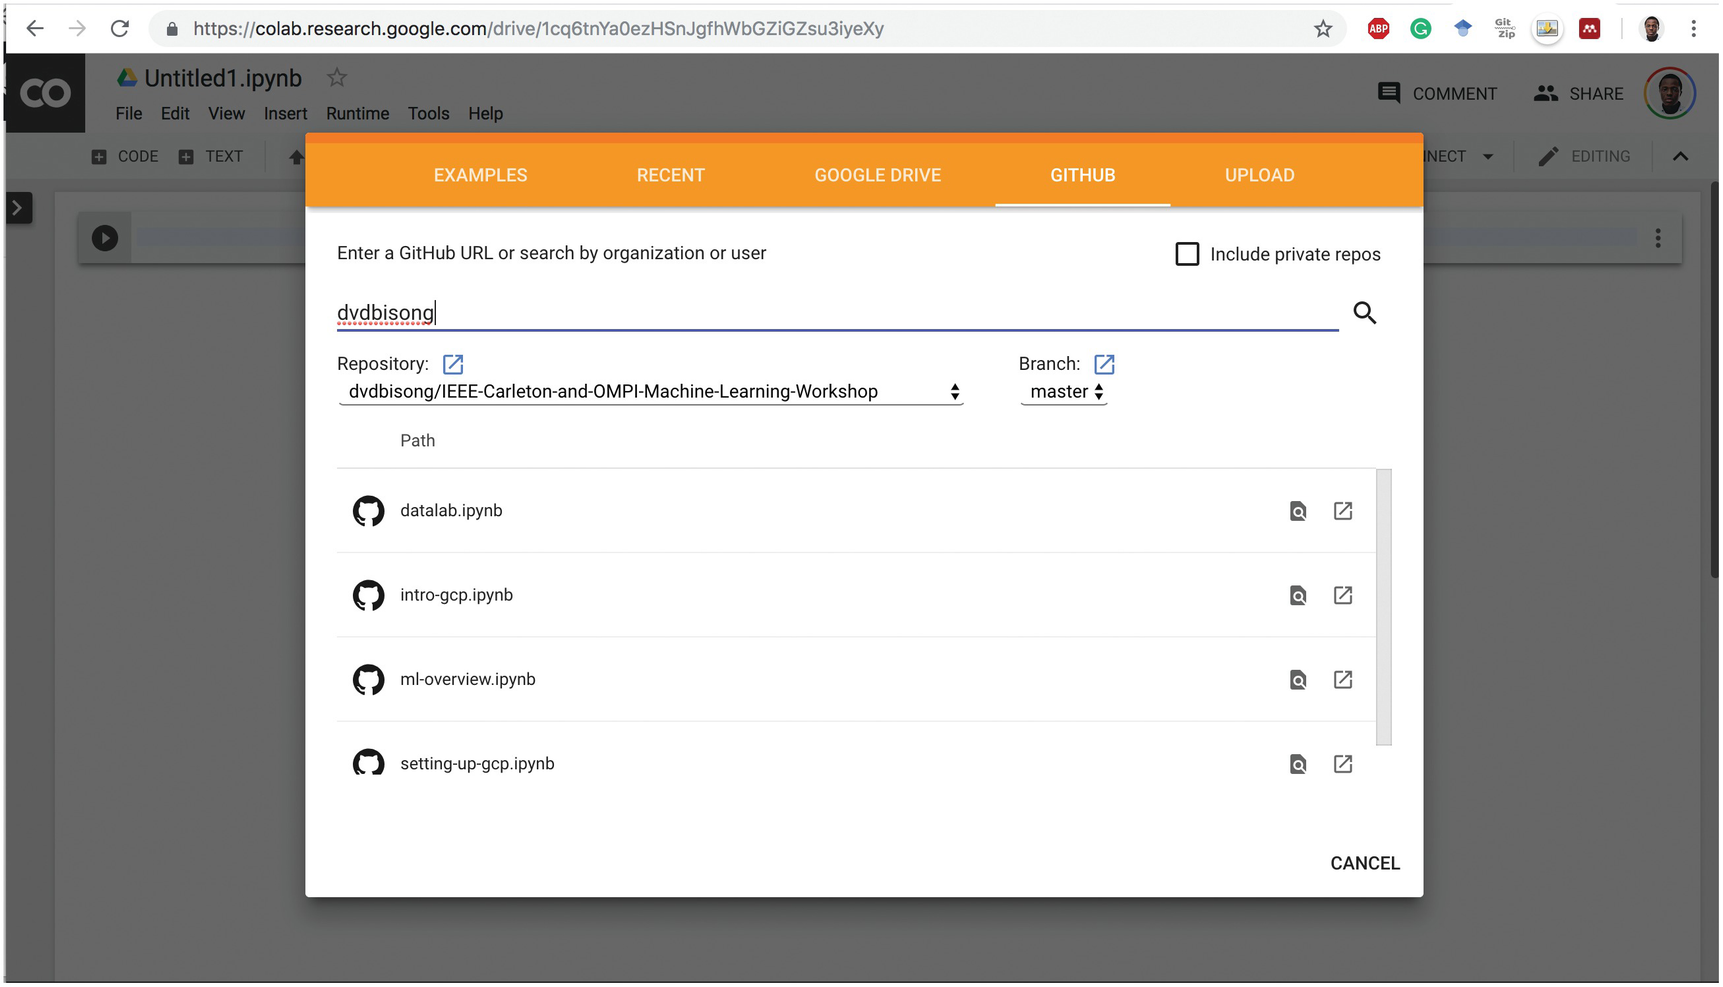Screen dimensions: 1723x987
Task: Open ml-overview.ipynb in new tab icon
Action: [1342, 680]
